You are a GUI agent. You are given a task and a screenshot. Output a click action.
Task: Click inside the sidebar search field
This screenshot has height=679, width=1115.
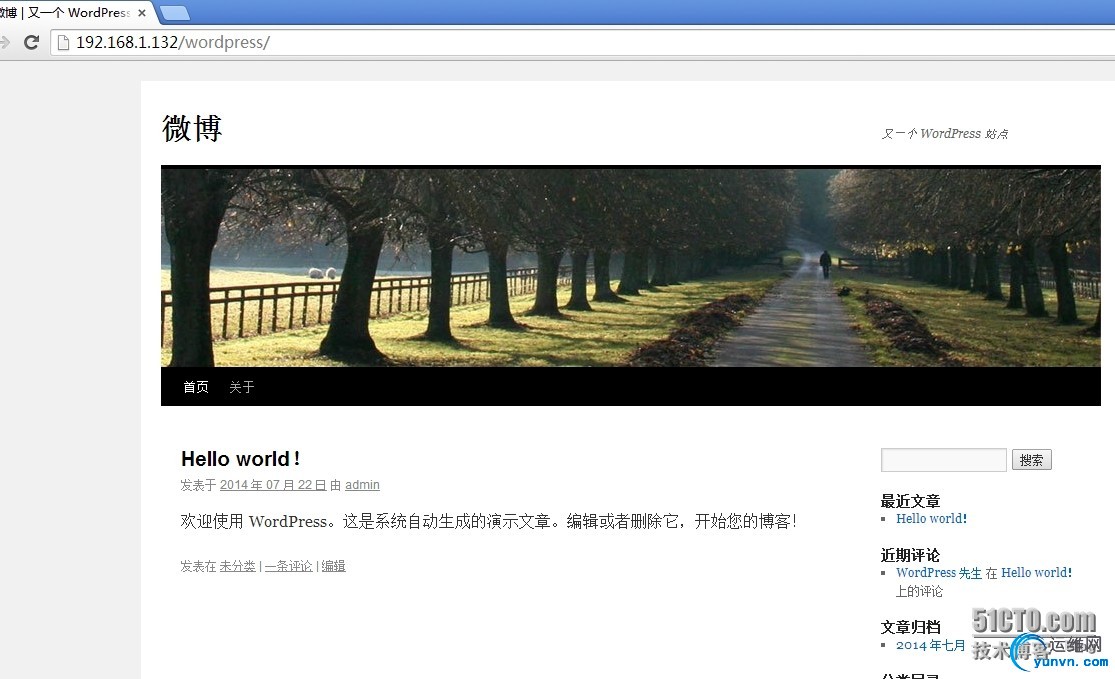(944, 460)
